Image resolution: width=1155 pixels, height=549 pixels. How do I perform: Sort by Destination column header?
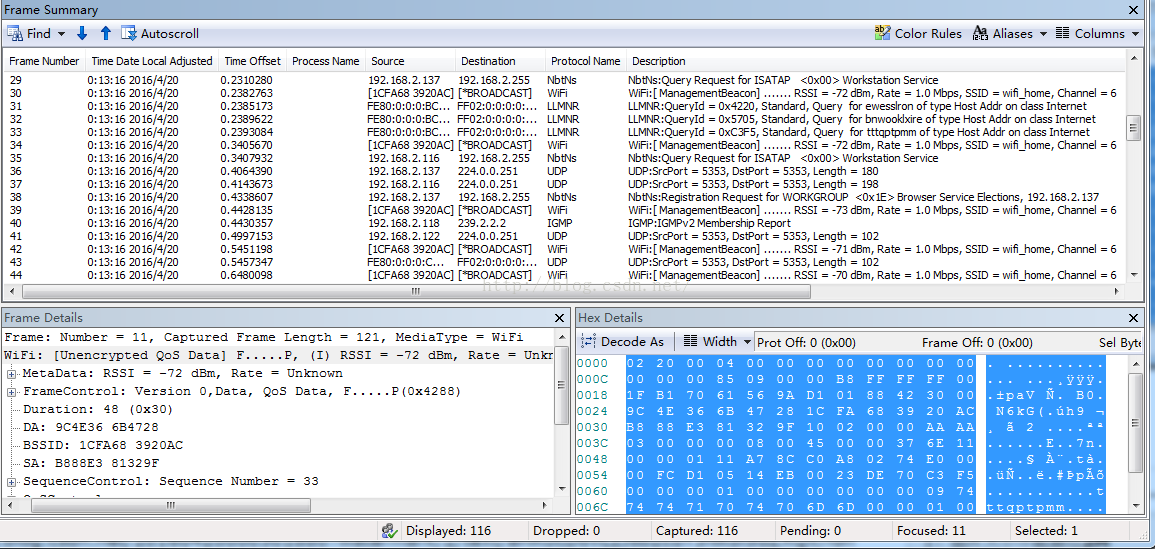pyautogui.click(x=501, y=61)
